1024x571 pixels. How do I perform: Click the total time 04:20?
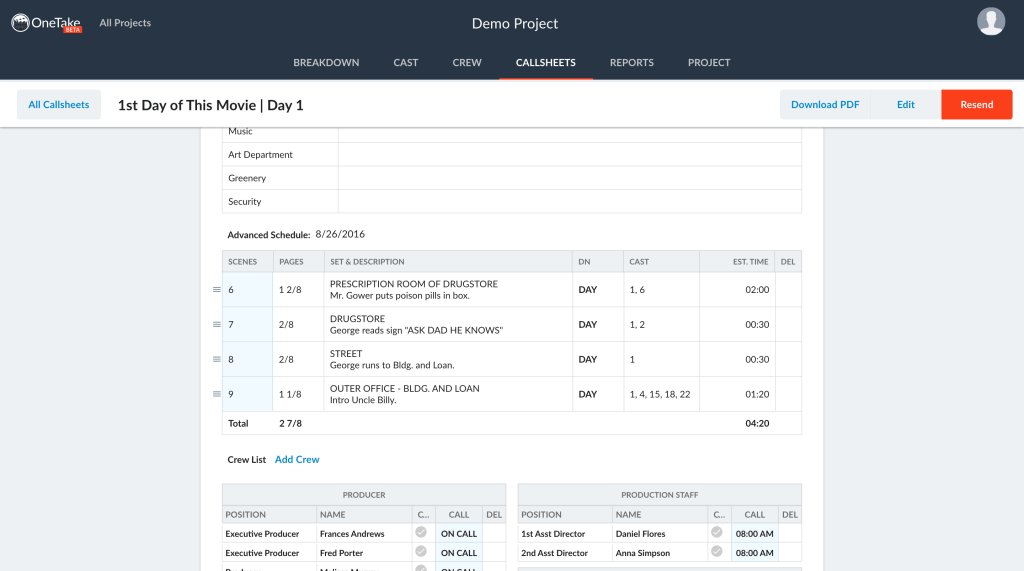(x=757, y=423)
